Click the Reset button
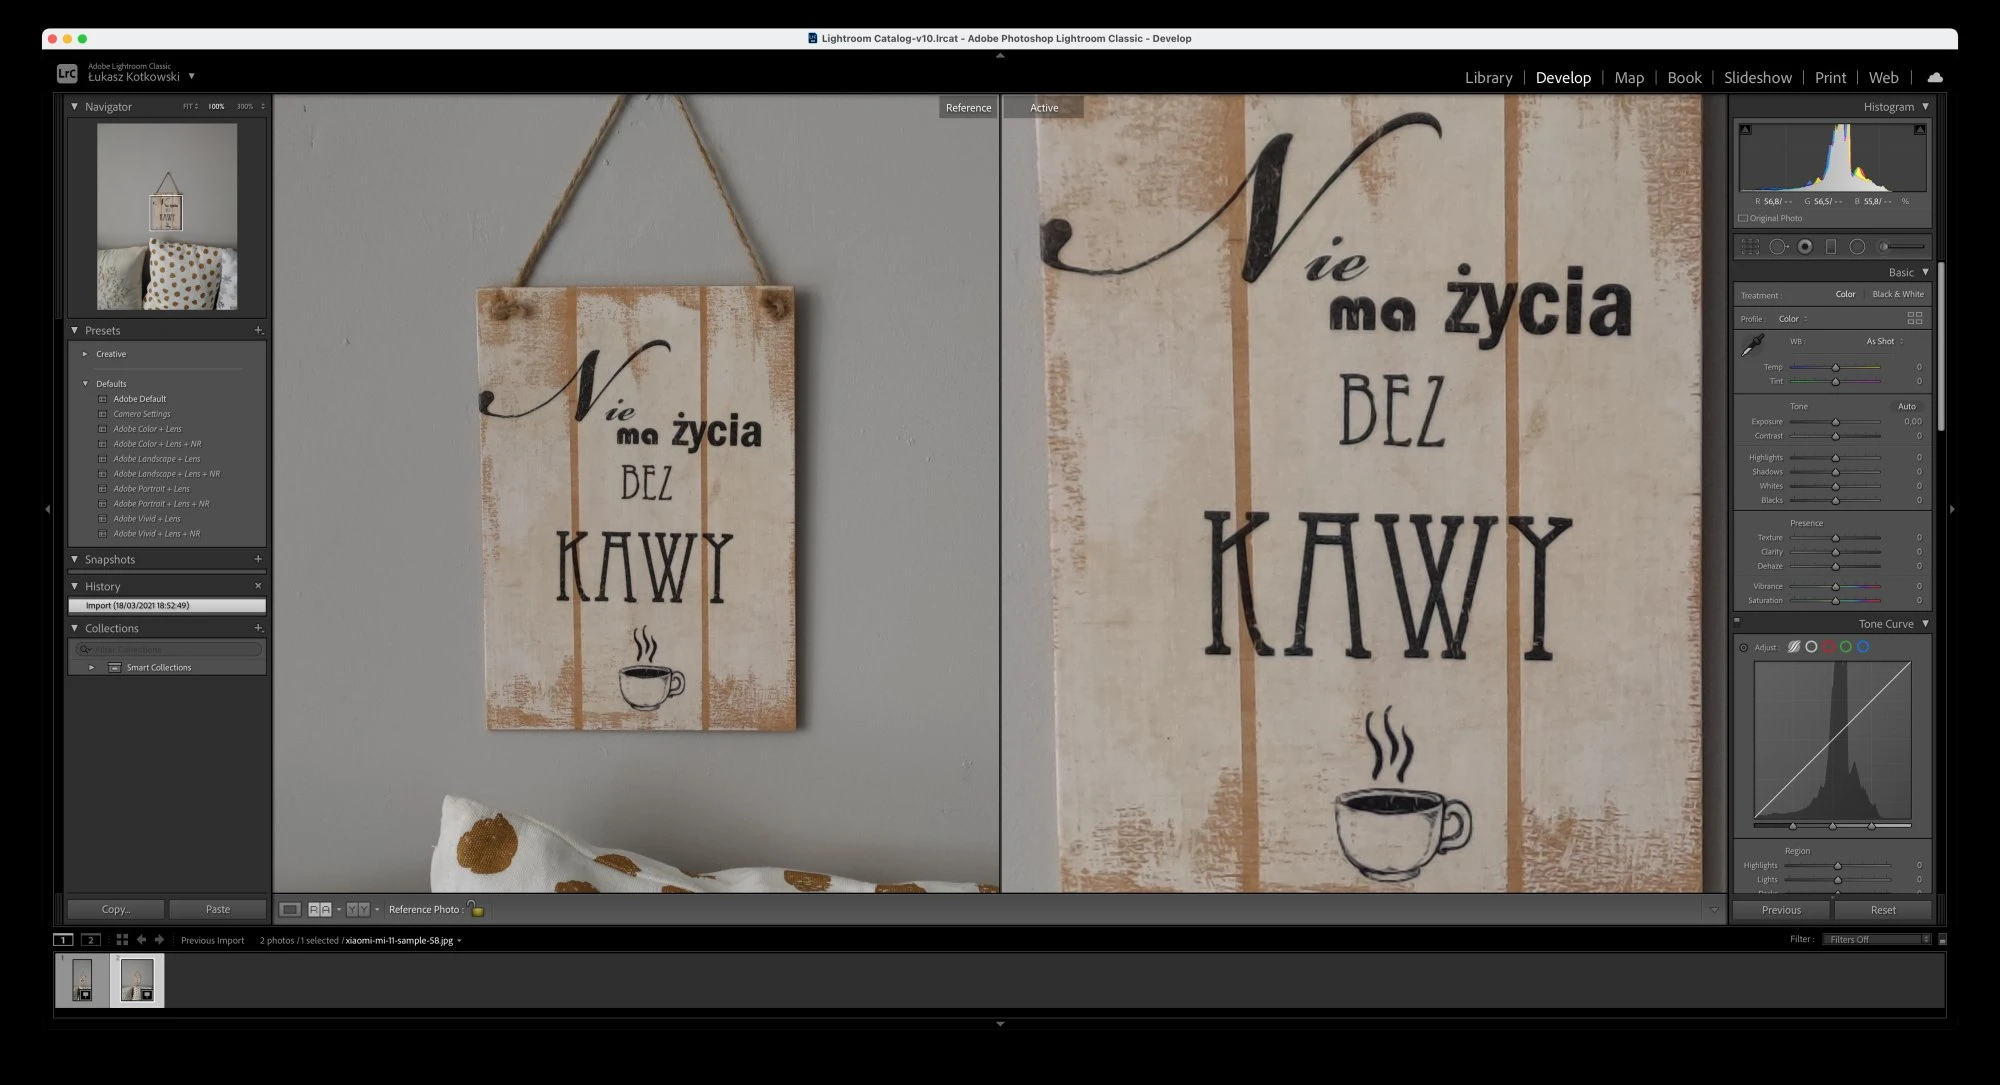This screenshot has width=2000, height=1085. pyautogui.click(x=1883, y=910)
